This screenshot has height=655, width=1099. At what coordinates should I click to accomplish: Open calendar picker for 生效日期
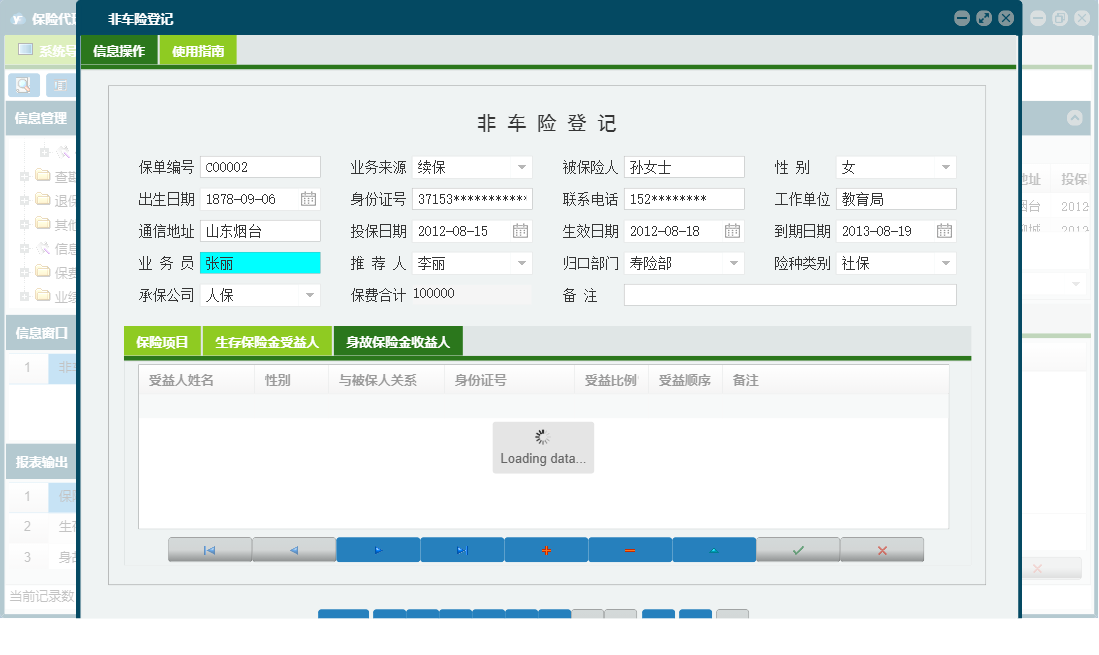[x=733, y=231]
